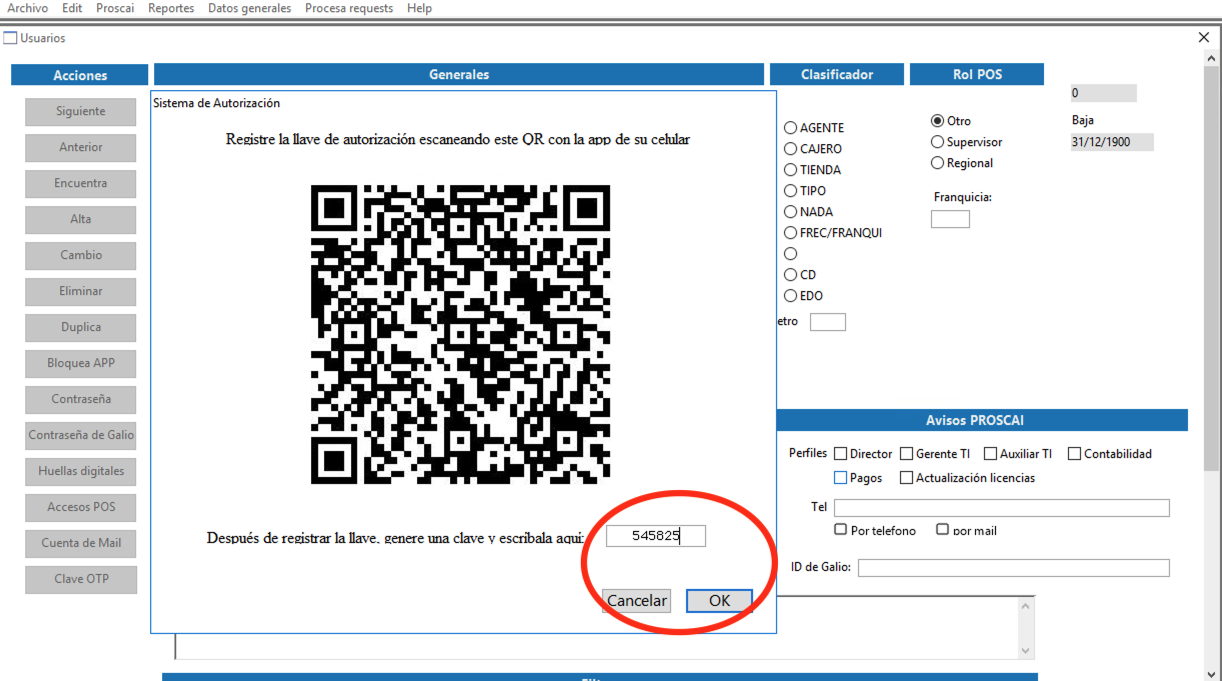Click the Siguiente action button
Image resolution: width=1222 pixels, height=681 pixels.
(81, 111)
